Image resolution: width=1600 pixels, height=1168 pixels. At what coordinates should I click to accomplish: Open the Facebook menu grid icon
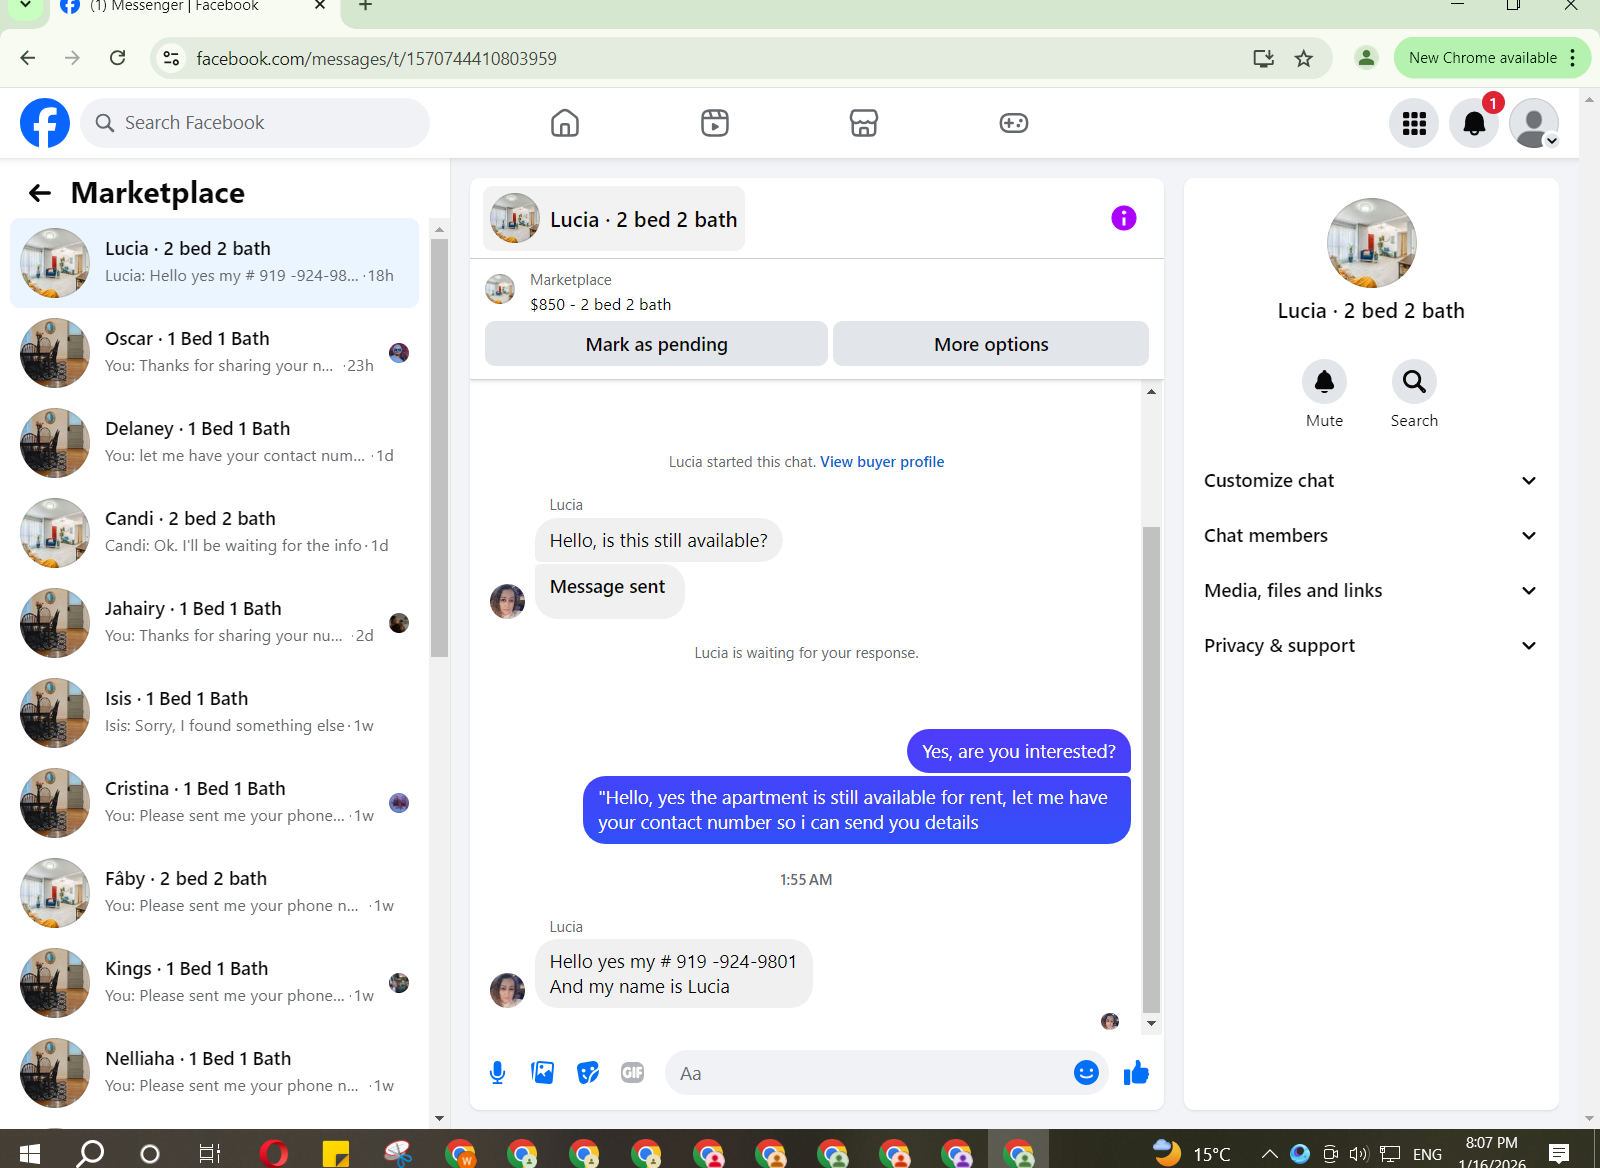(1414, 123)
